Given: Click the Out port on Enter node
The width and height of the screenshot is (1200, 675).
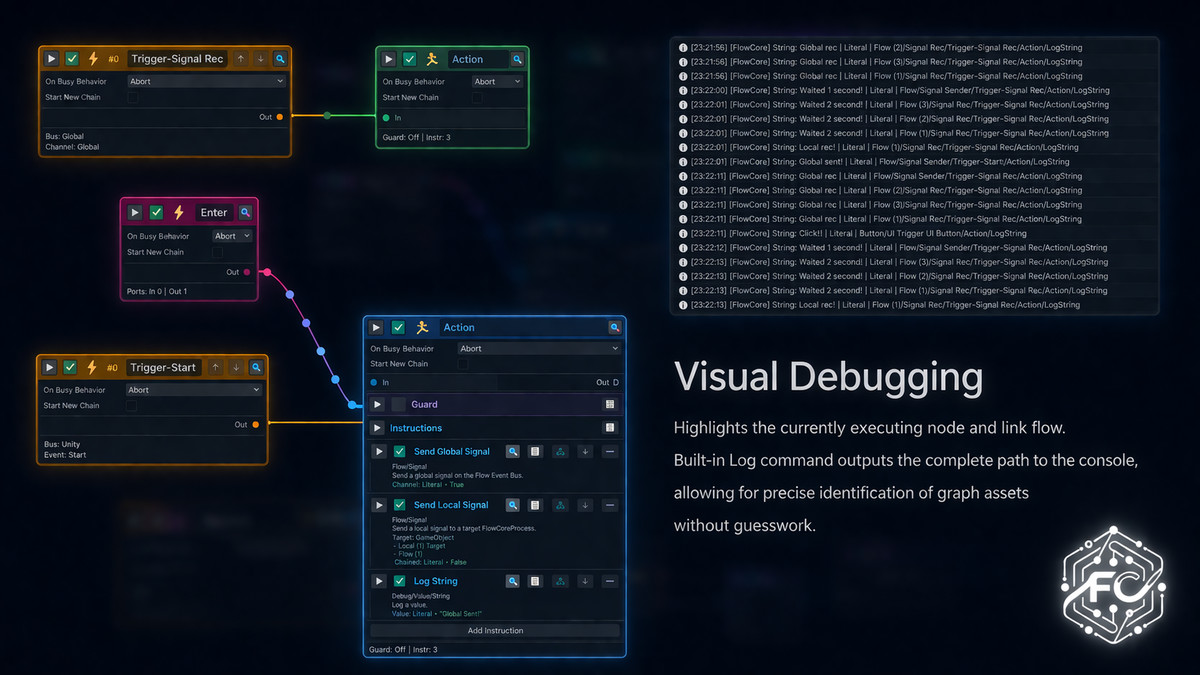Looking at the screenshot, I should [246, 272].
